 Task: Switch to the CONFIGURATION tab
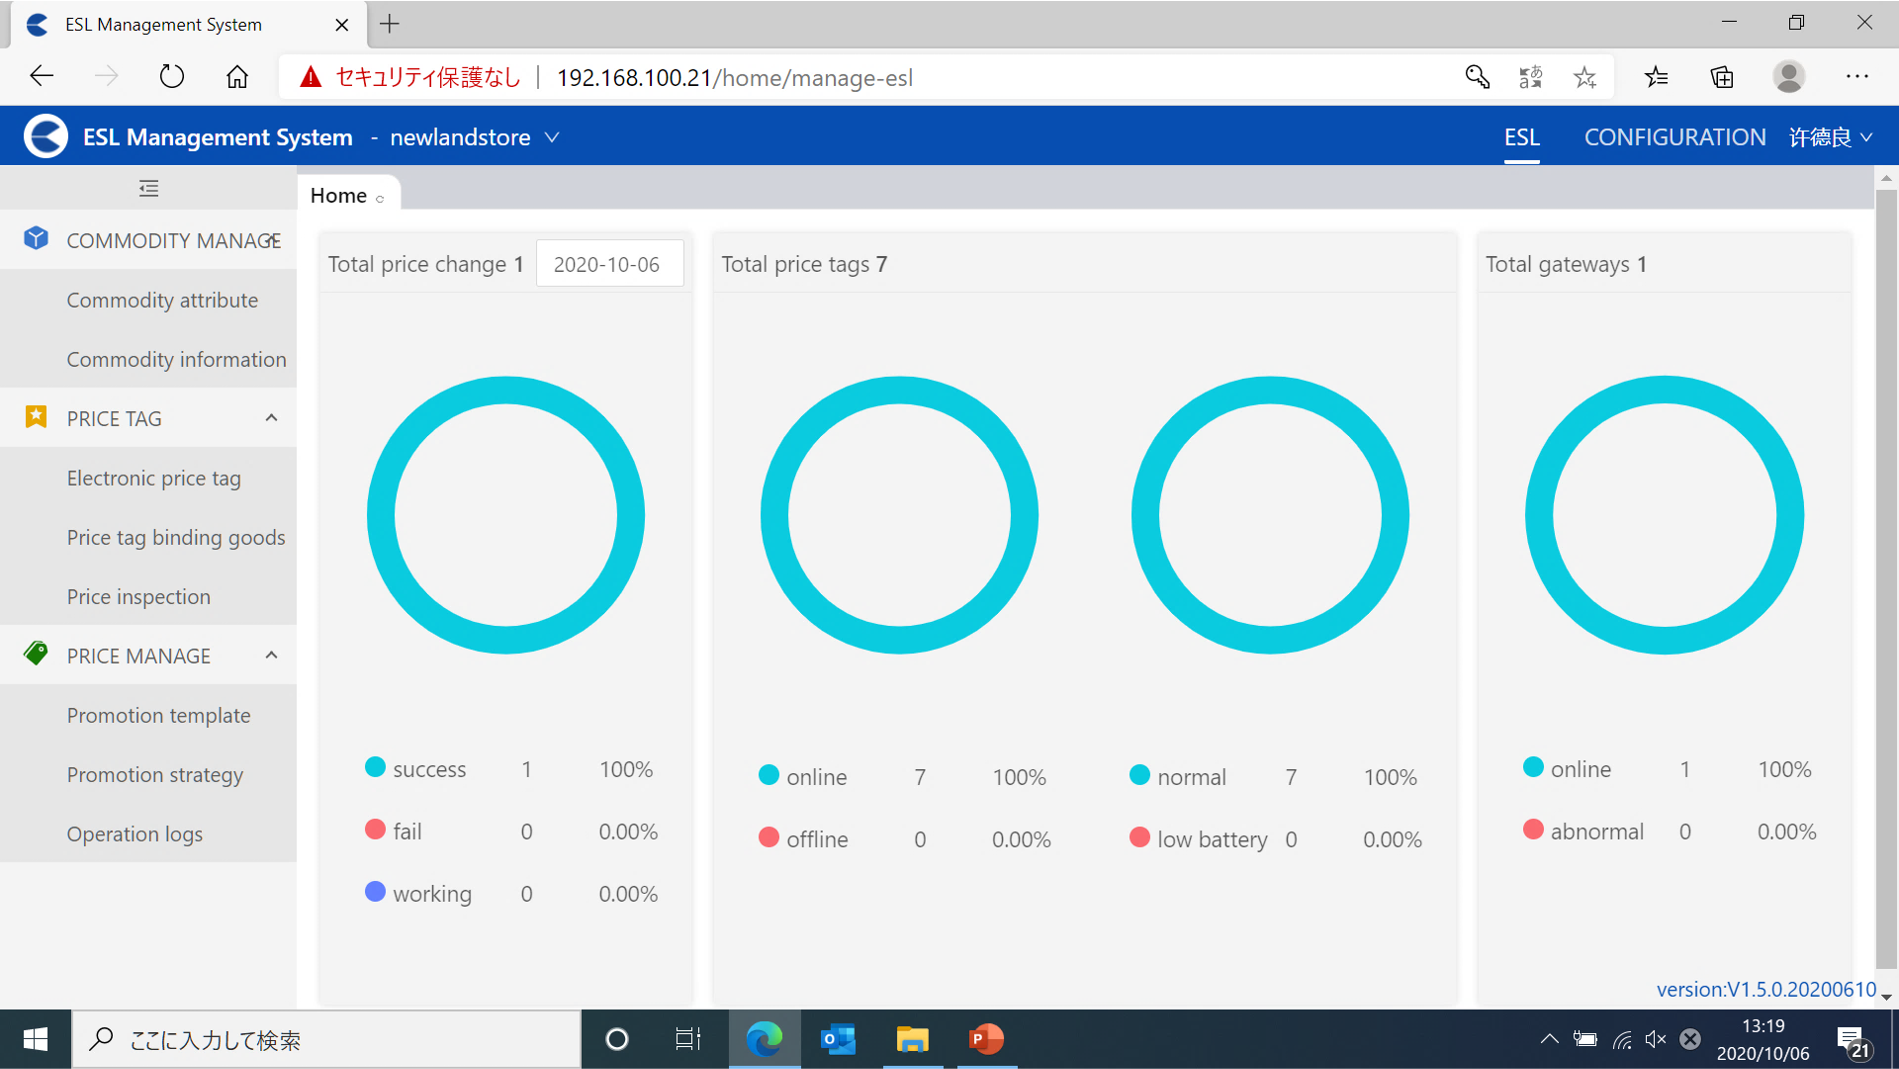point(1674,137)
